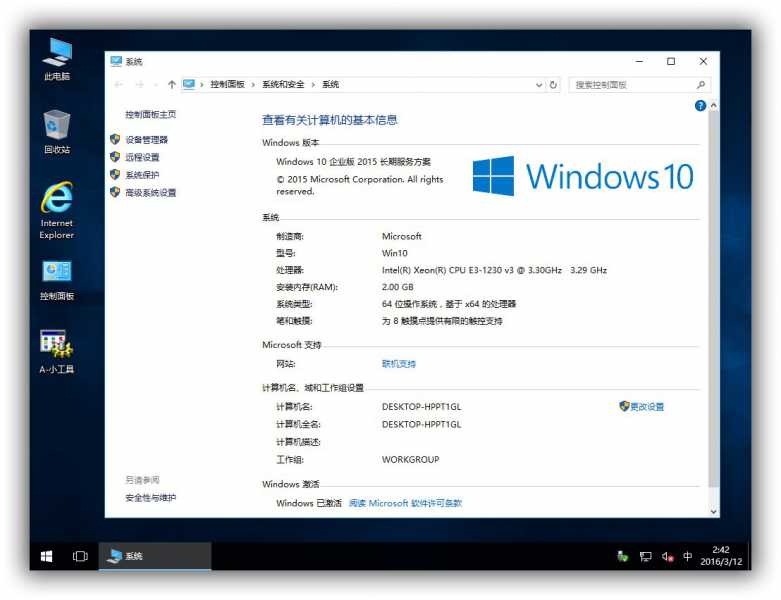This screenshot has width=781, height=600.
Task: Select 系统和安全 in the breadcrumb path
Action: point(283,85)
